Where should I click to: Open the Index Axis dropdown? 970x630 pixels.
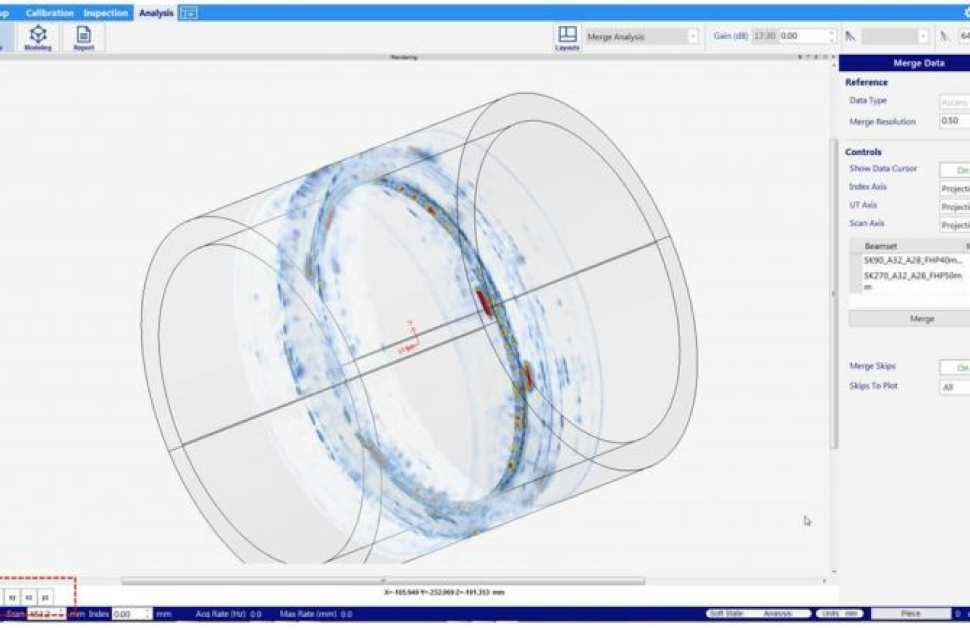point(955,188)
